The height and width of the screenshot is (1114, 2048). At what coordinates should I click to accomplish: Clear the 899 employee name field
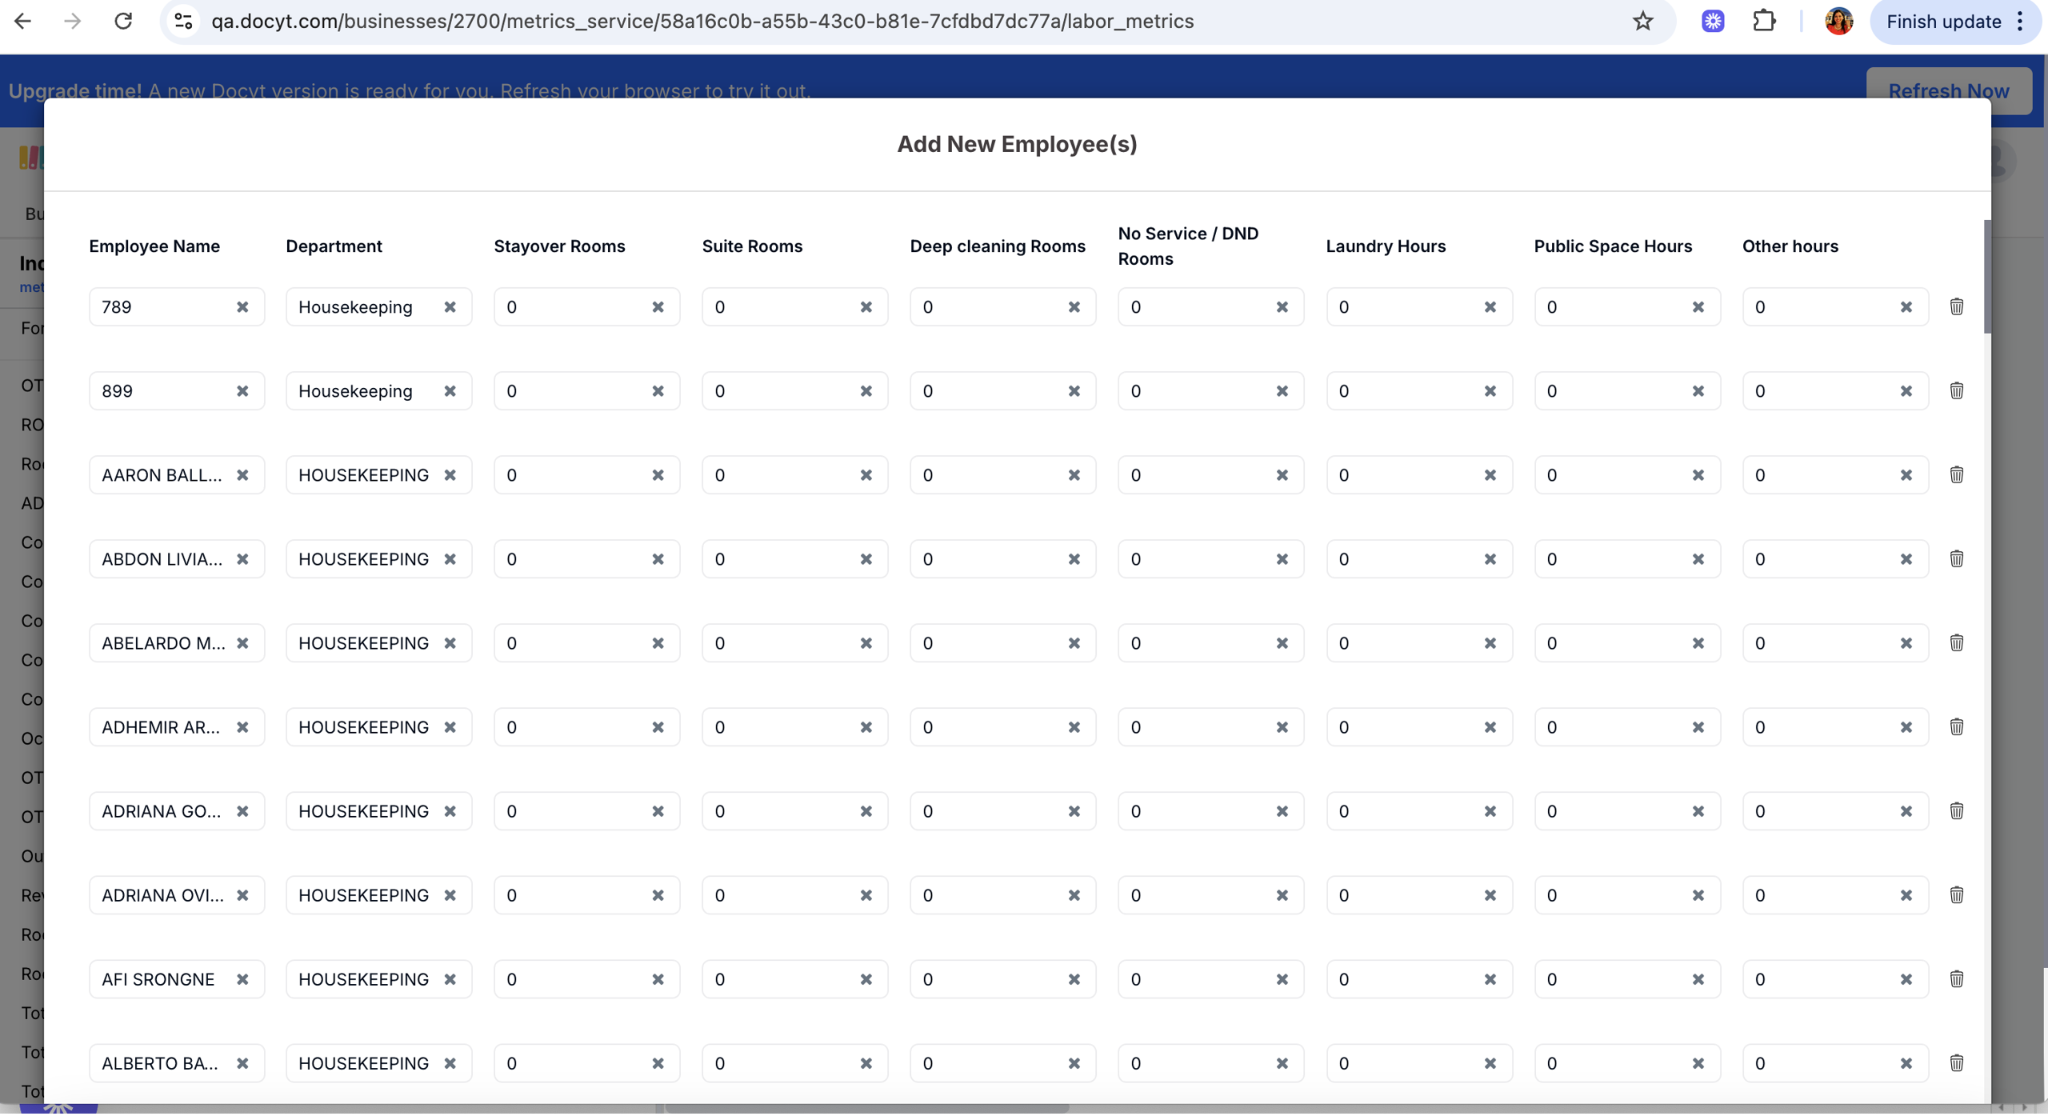tap(244, 390)
